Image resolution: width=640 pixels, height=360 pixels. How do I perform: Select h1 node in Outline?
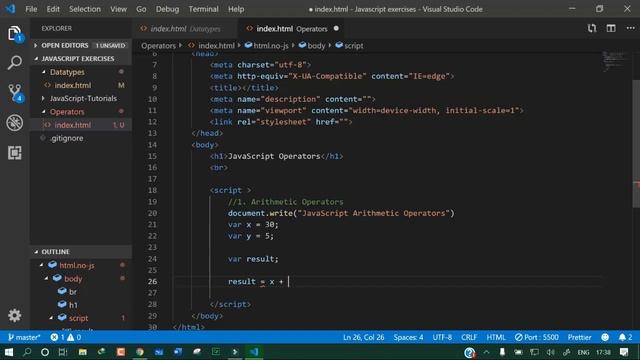tap(73, 305)
